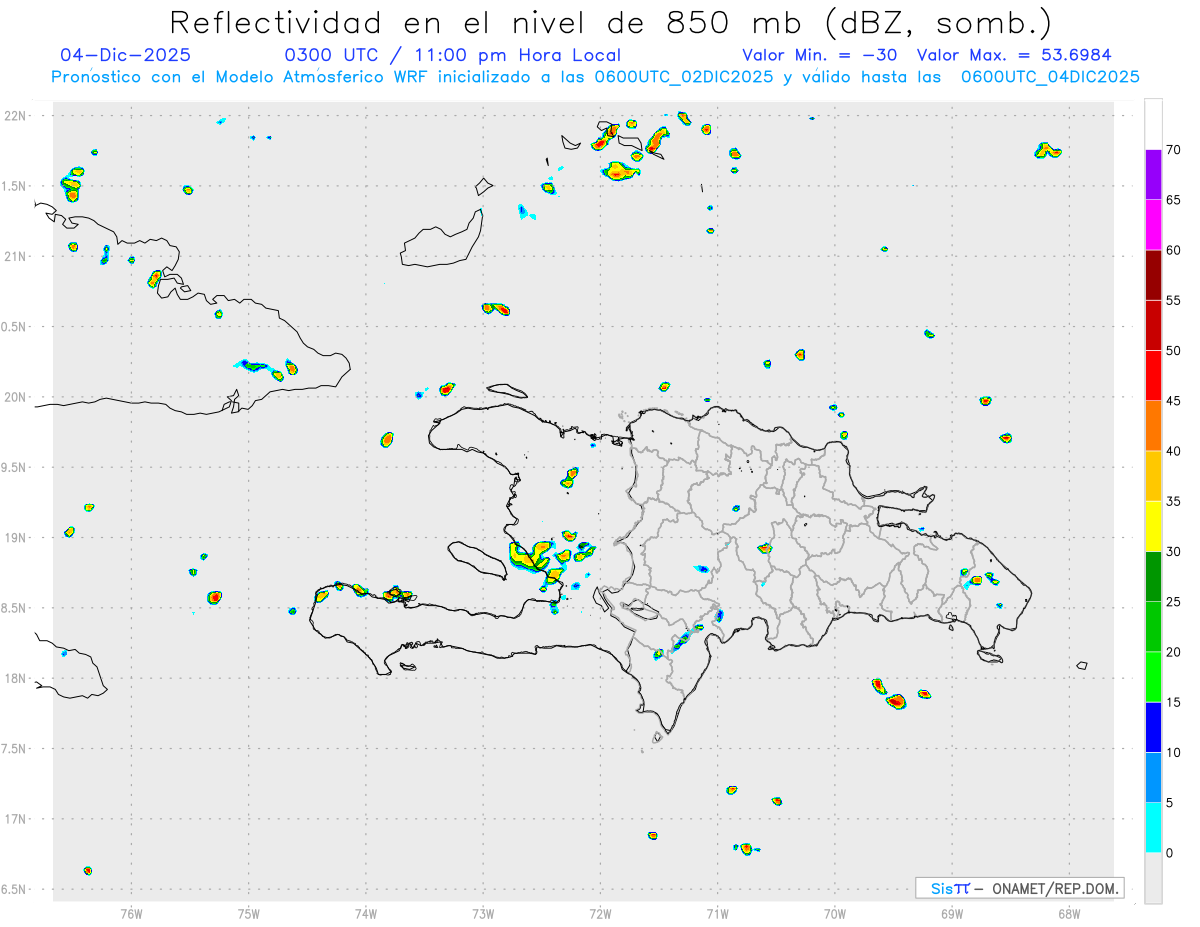The width and height of the screenshot is (1200, 927).
Task: Click the '10' colorbar tick label
Action: coord(1174,753)
